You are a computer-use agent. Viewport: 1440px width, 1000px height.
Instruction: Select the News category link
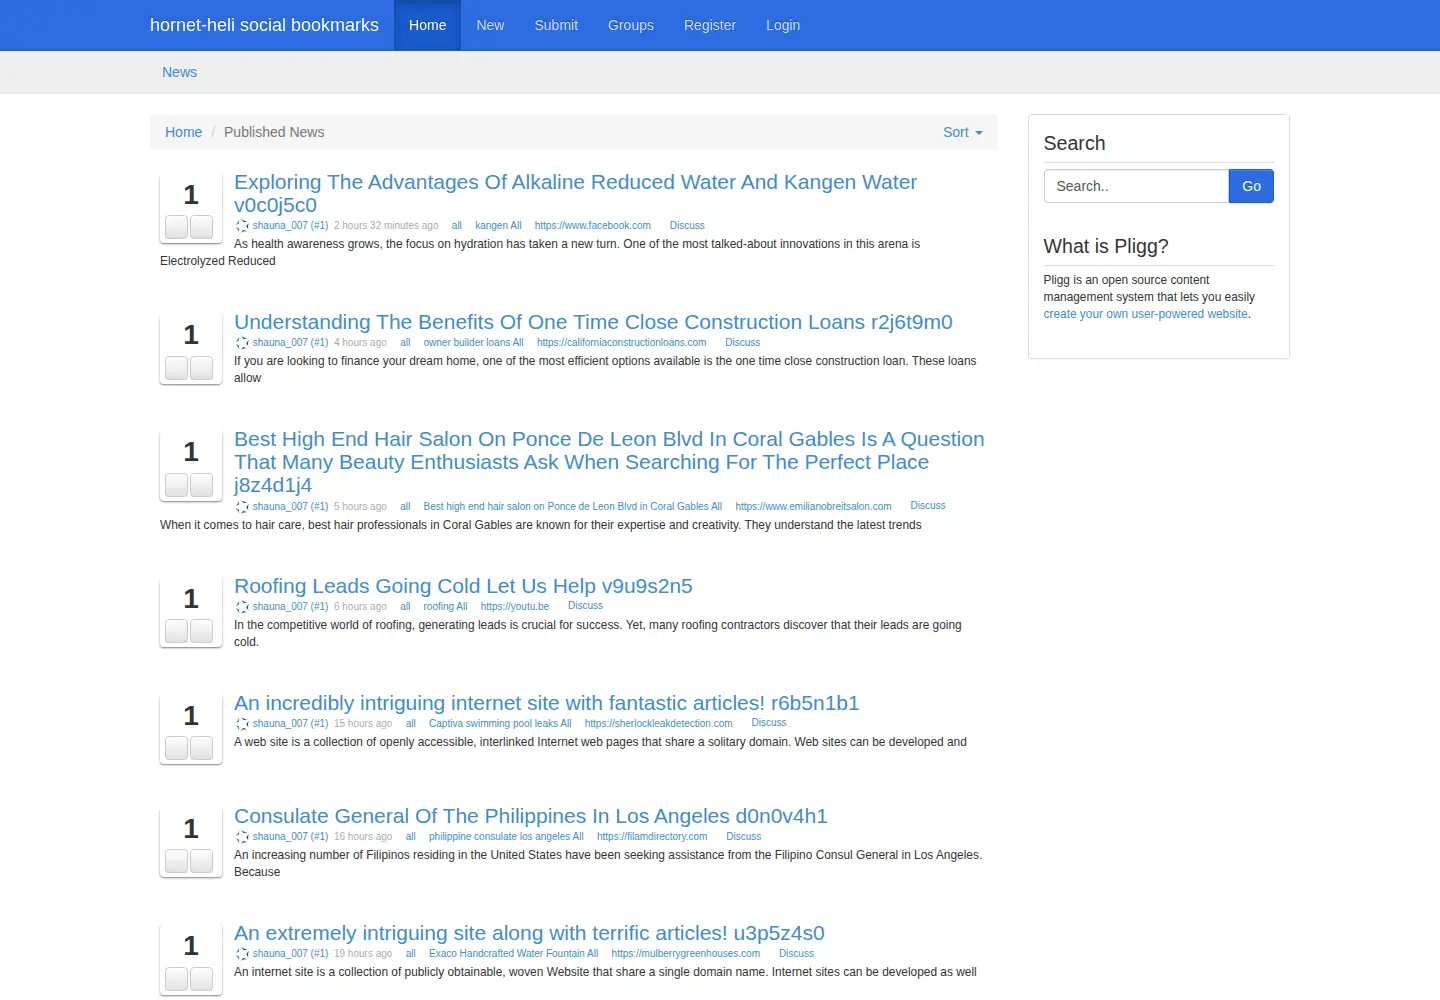[180, 72]
